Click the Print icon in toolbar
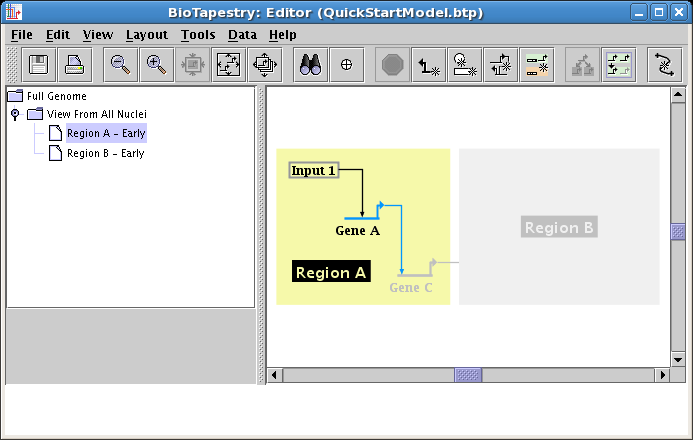The width and height of the screenshot is (693, 440). point(75,64)
